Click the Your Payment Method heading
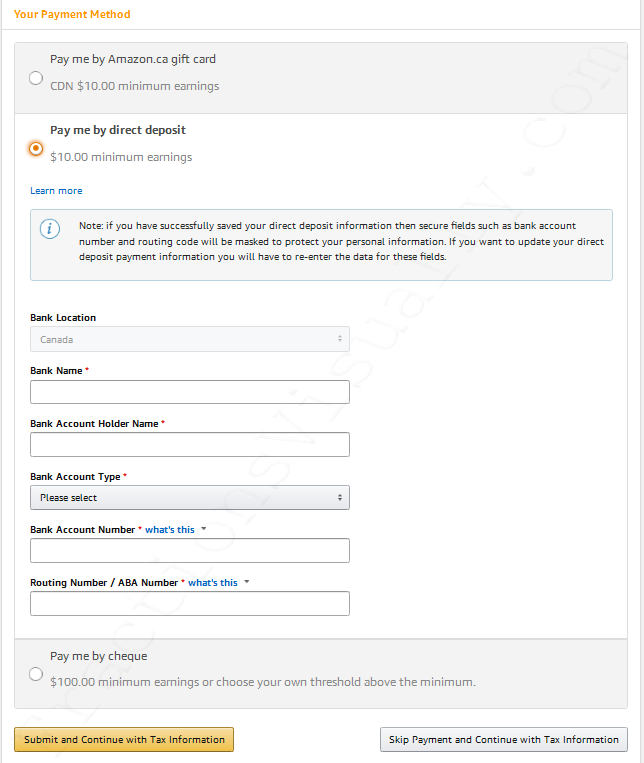 (72, 14)
